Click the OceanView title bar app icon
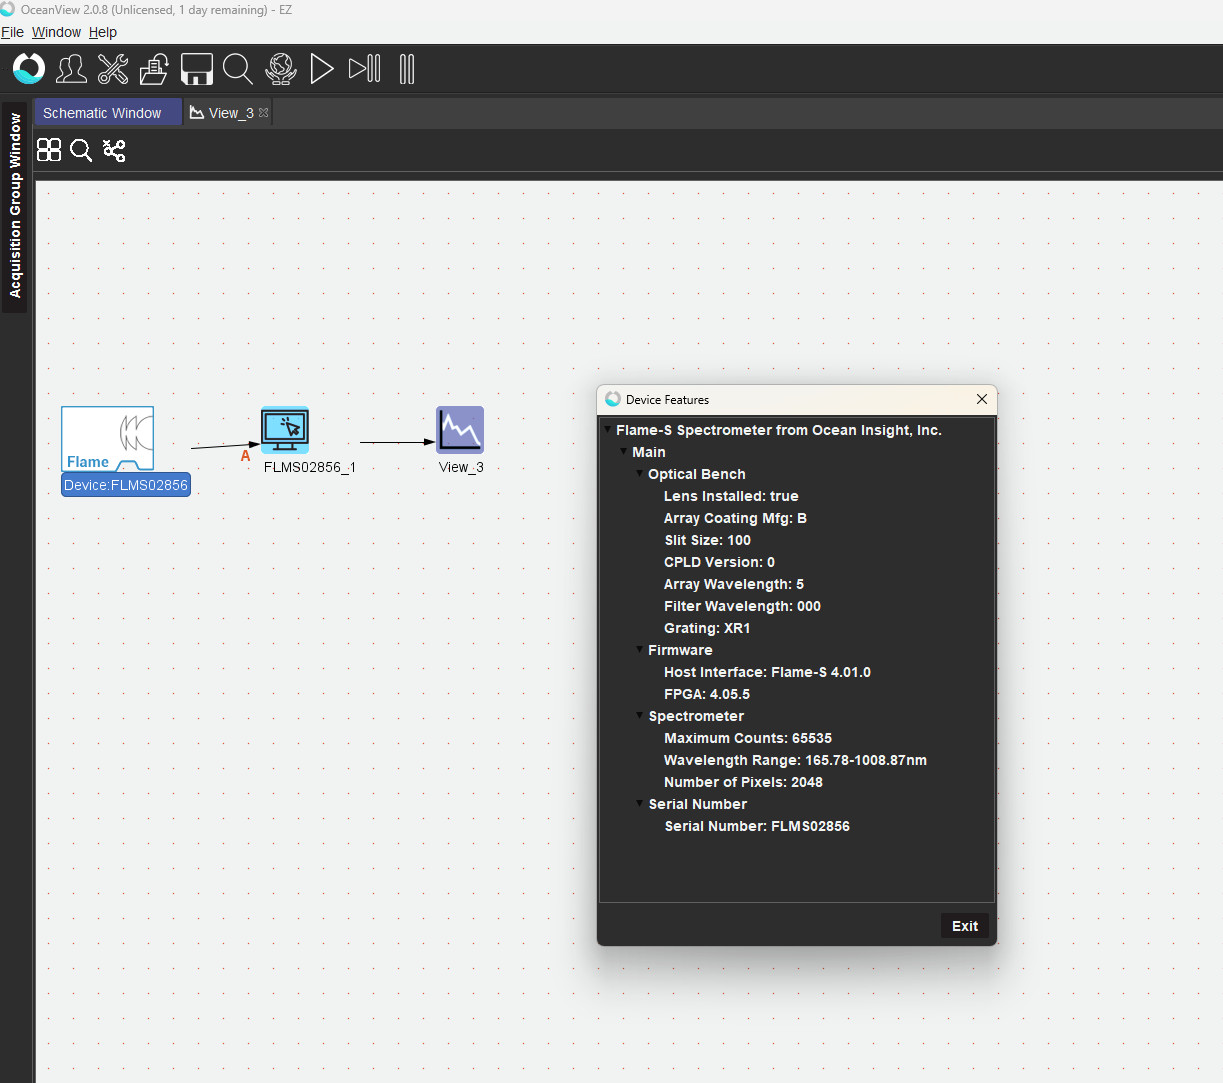 click(x=8, y=9)
